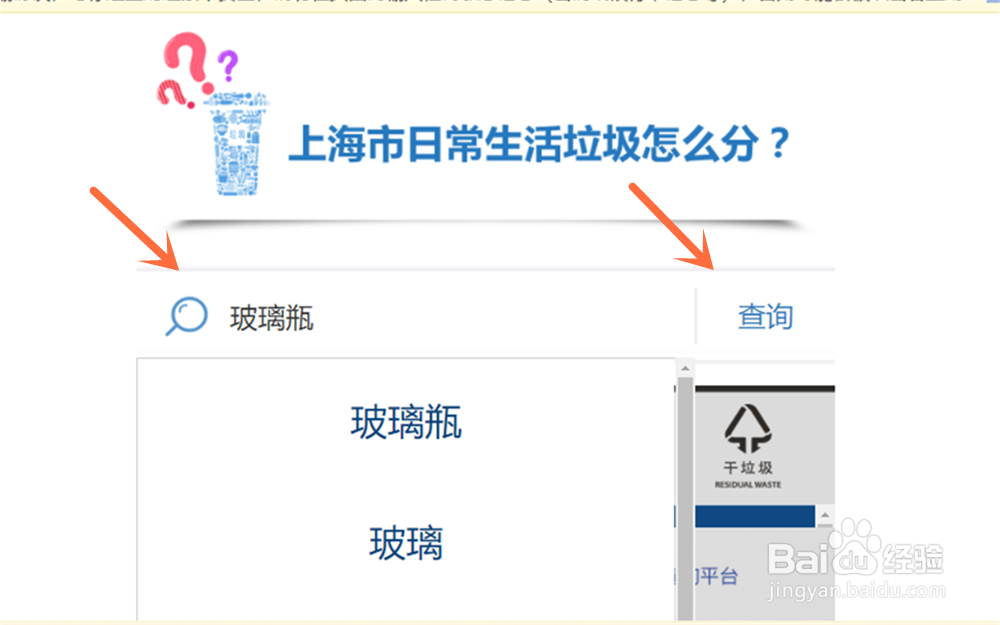Select the 玻璃瓶 suggestion from the dropdown list

(406, 422)
